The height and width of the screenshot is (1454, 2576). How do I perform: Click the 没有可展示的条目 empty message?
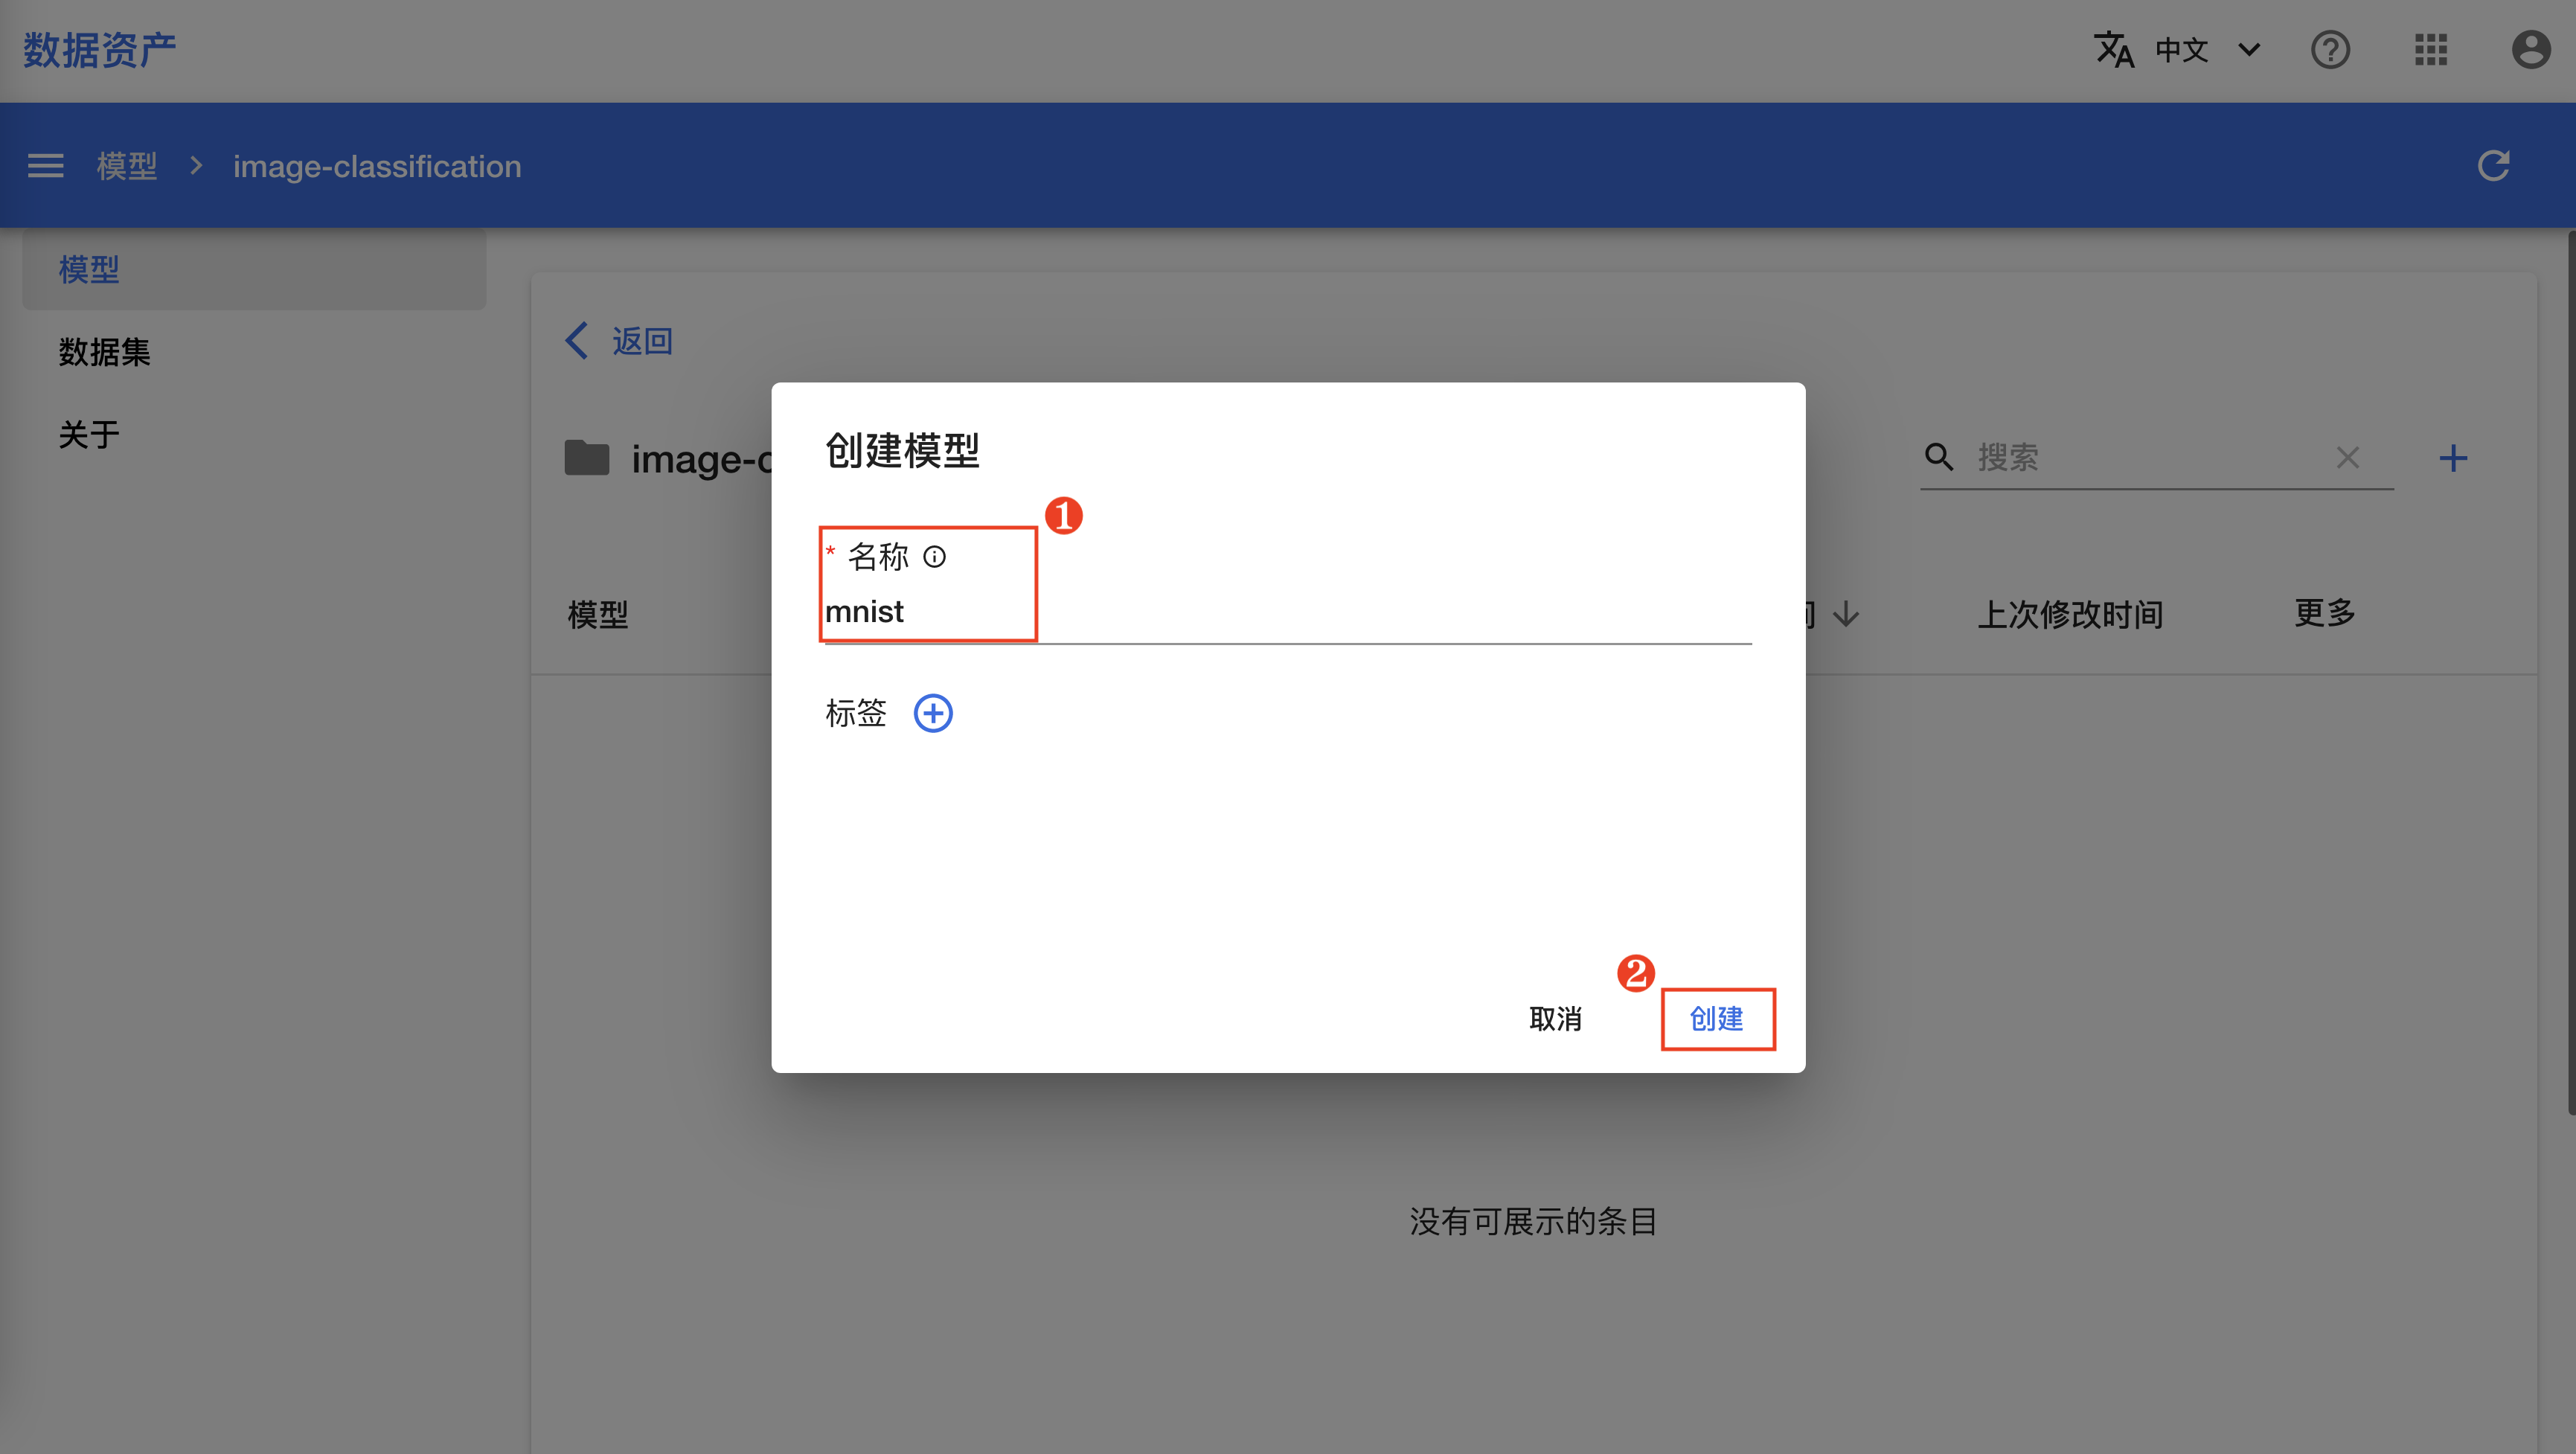click(x=1534, y=1221)
